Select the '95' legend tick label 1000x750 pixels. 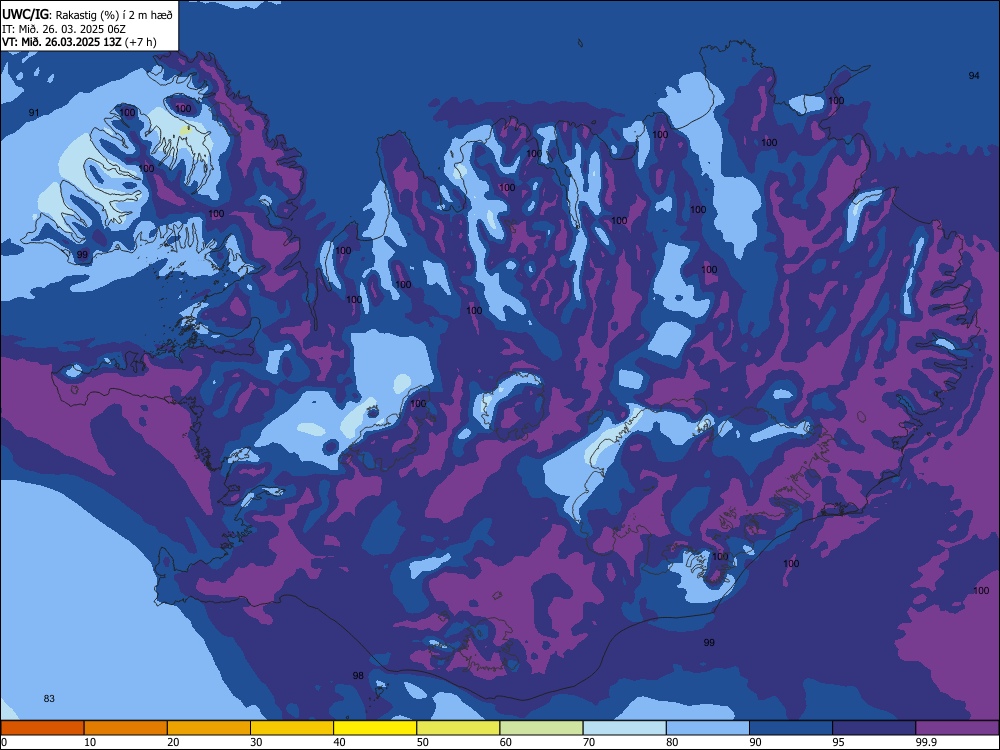839,742
